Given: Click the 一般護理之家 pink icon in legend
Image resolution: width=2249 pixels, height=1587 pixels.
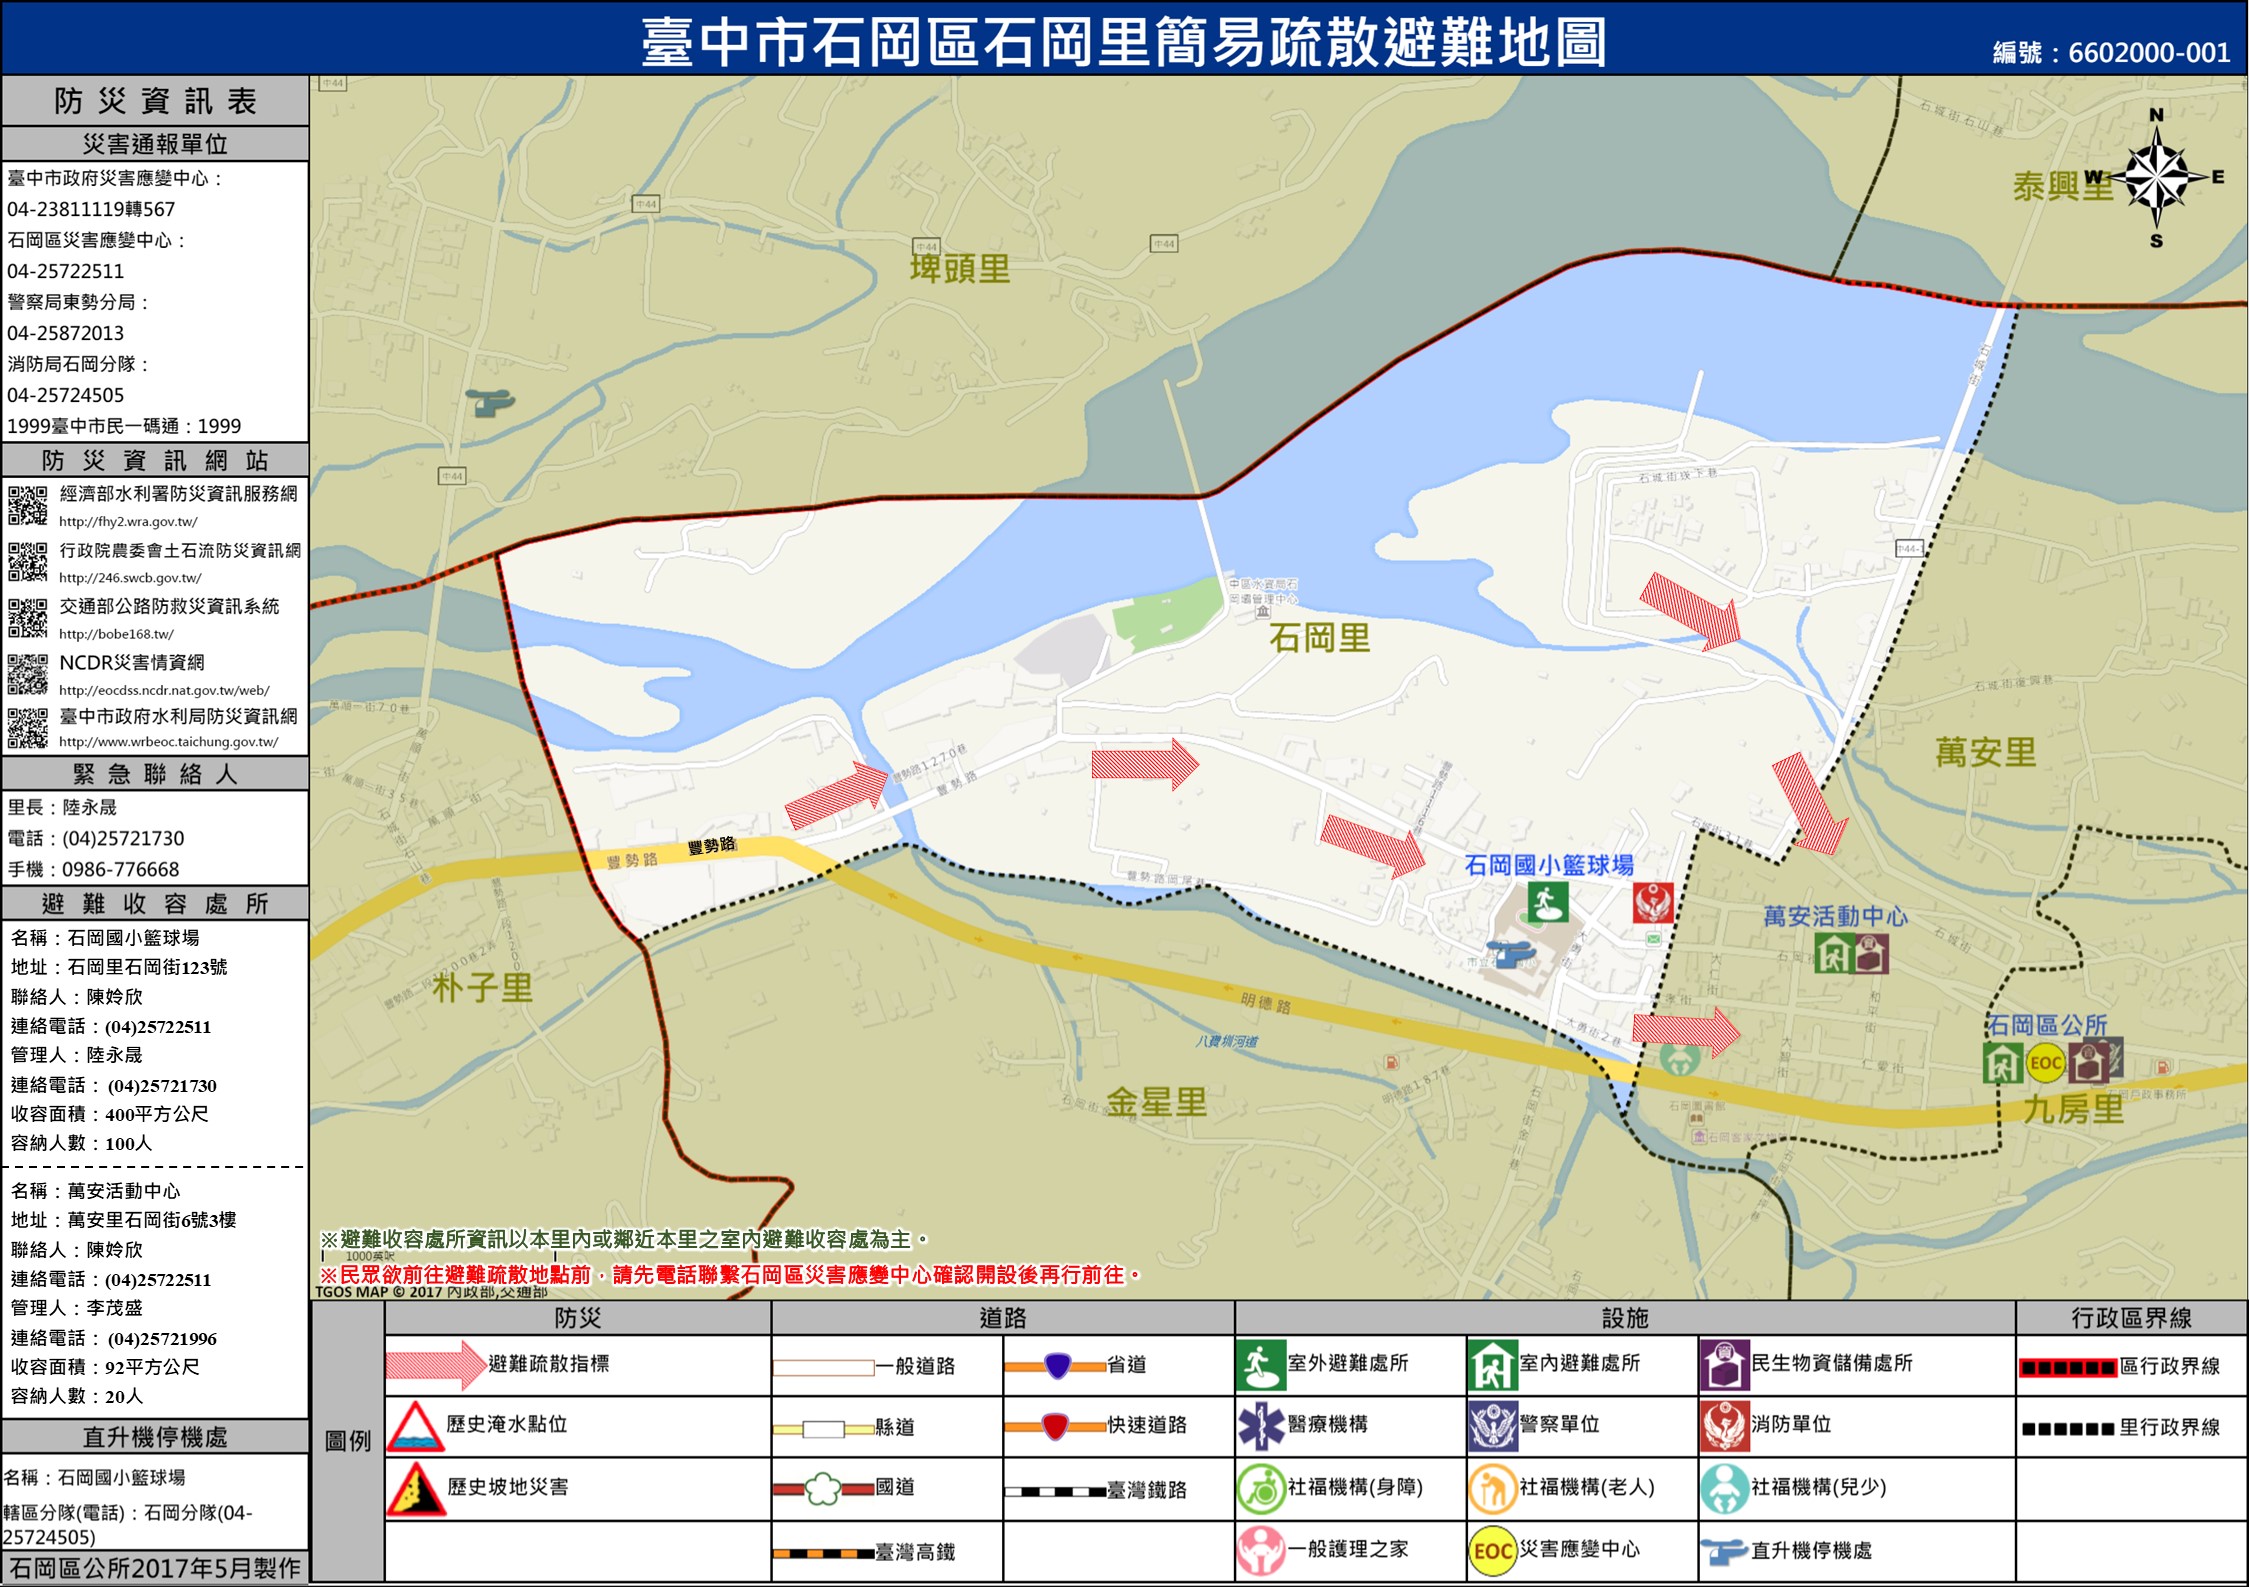Looking at the screenshot, I should click(1260, 1550).
